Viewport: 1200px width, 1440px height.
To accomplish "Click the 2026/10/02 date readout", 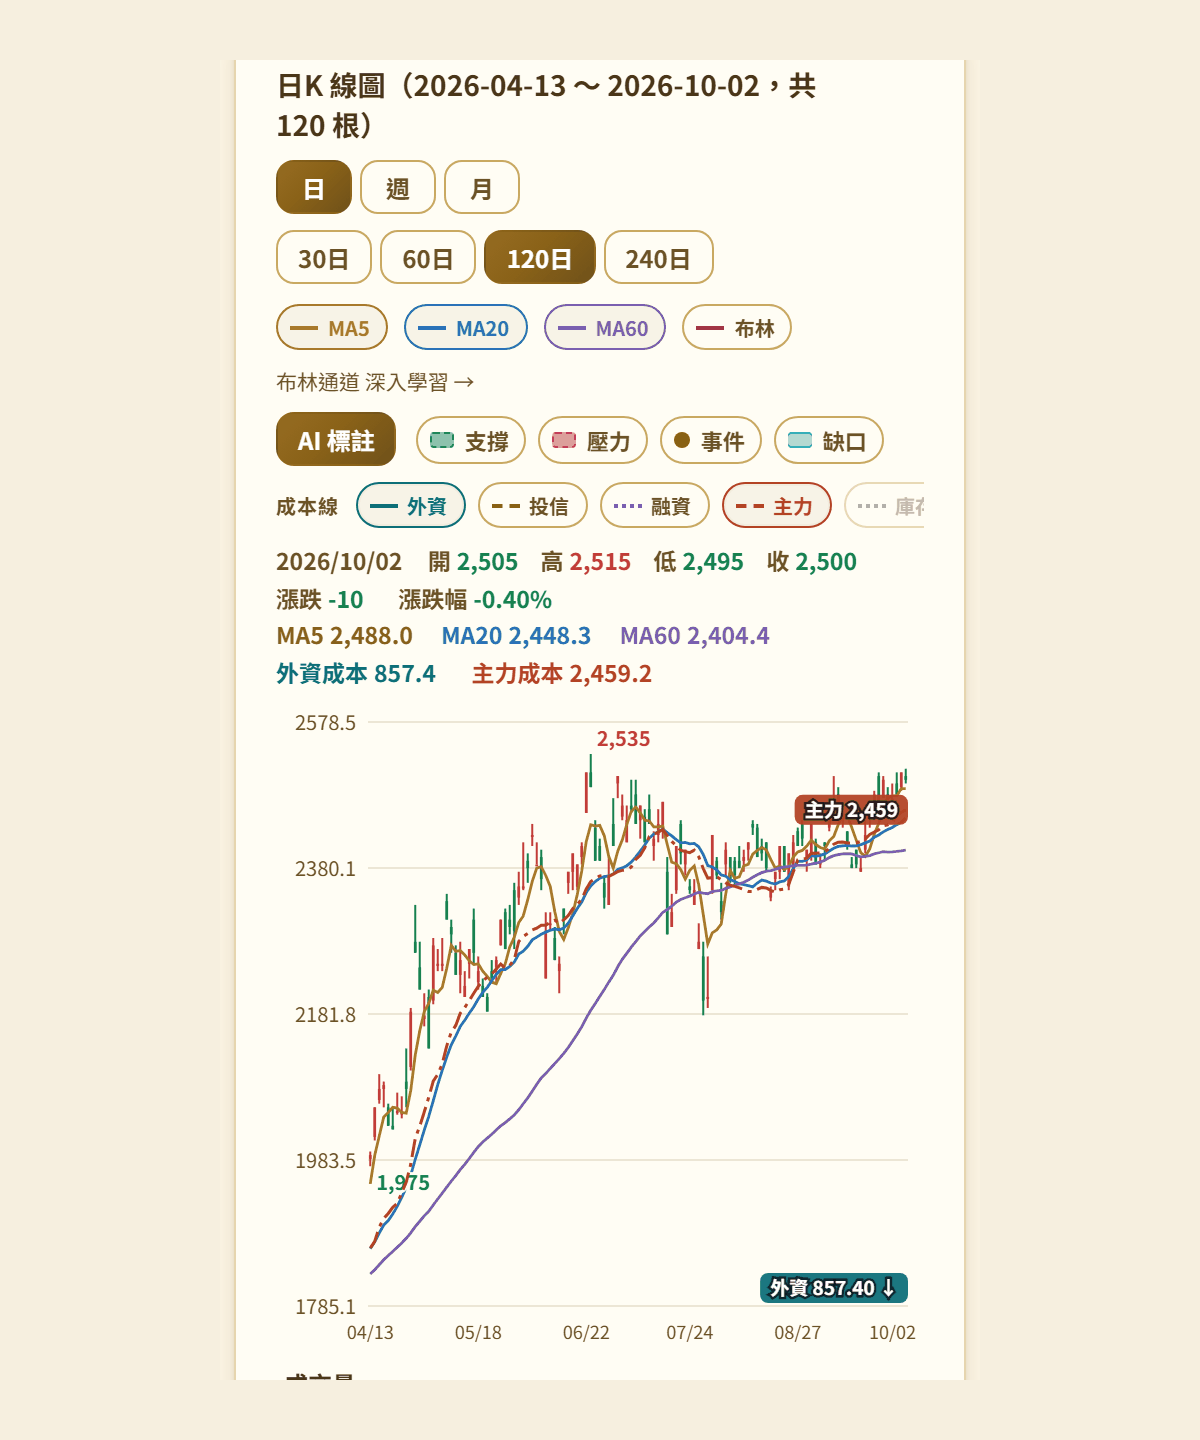I will 339,562.
